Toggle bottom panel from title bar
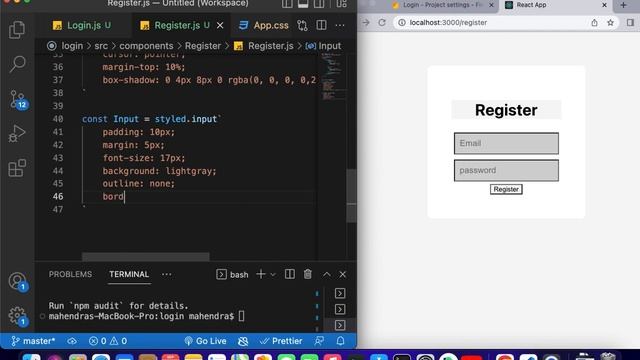640x360 pixels. (303, 4)
